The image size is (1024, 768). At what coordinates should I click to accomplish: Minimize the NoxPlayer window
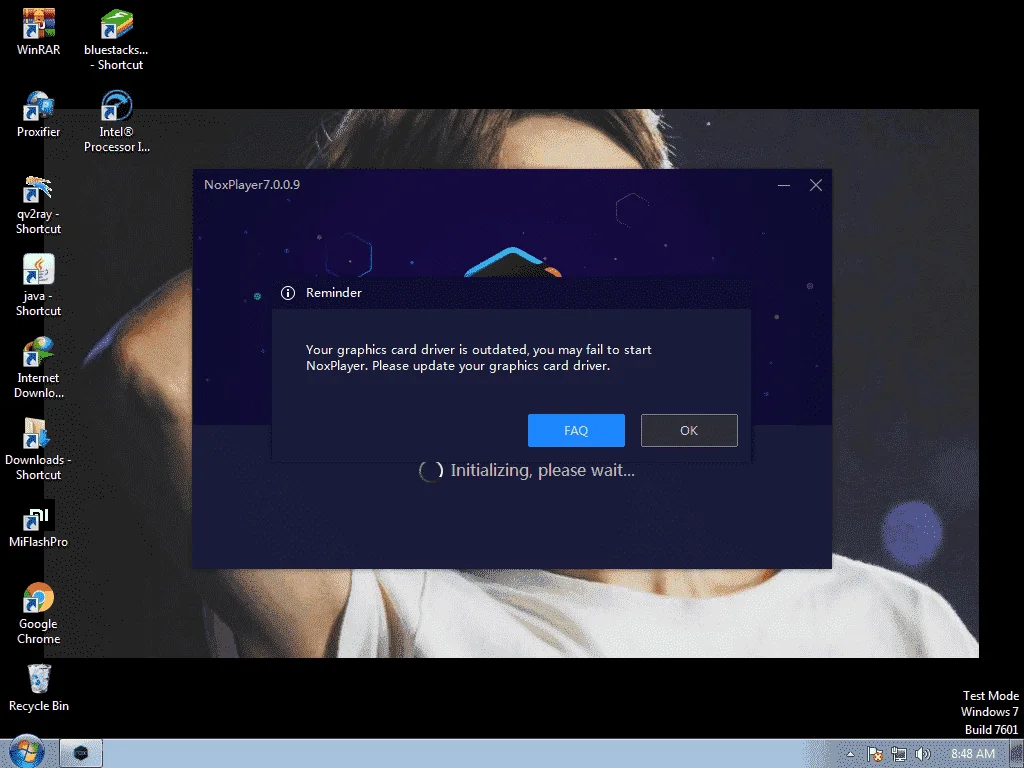point(784,185)
